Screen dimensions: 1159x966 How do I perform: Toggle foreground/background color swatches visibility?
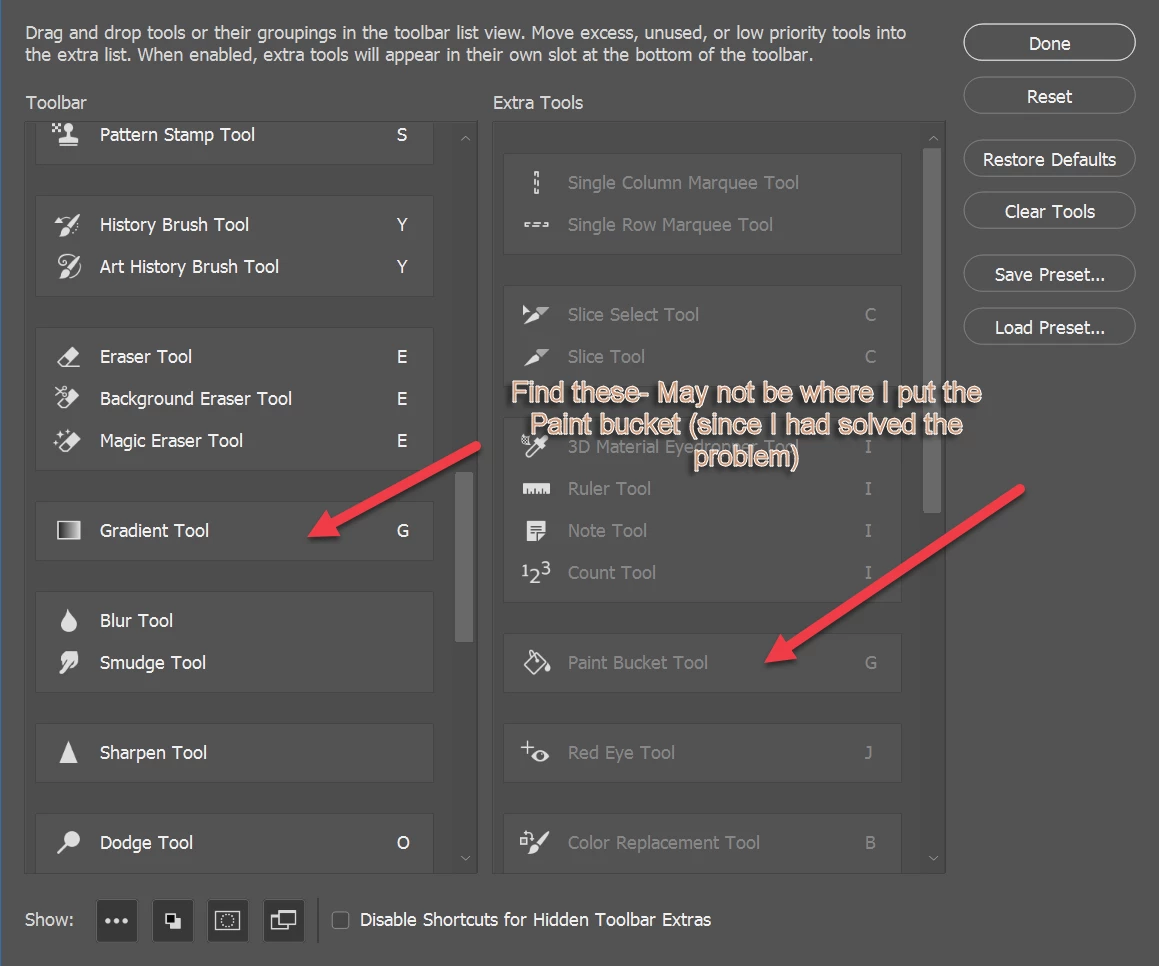[x=173, y=920]
